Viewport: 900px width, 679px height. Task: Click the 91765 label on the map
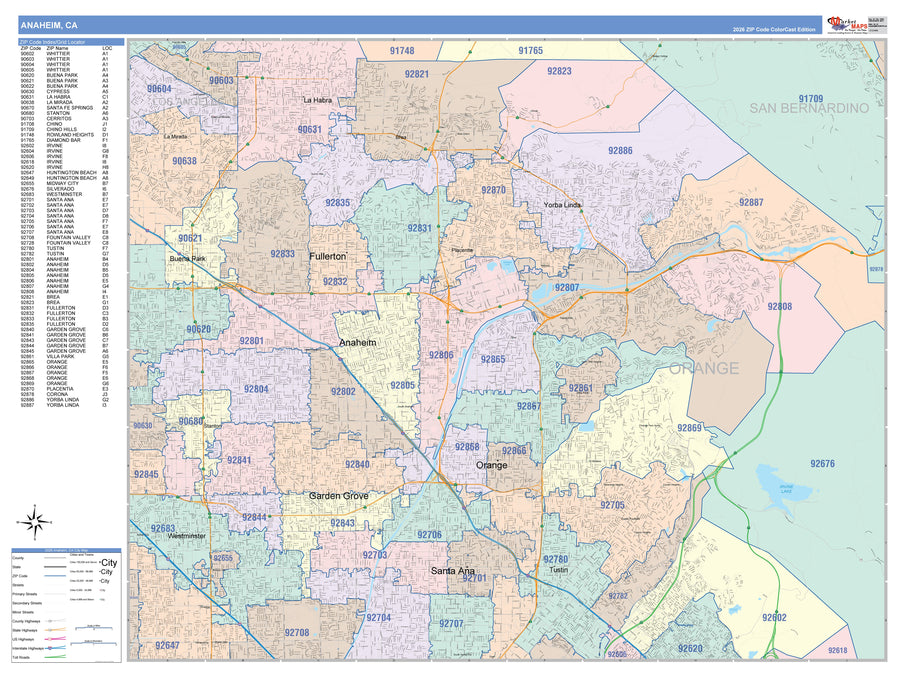tap(530, 51)
